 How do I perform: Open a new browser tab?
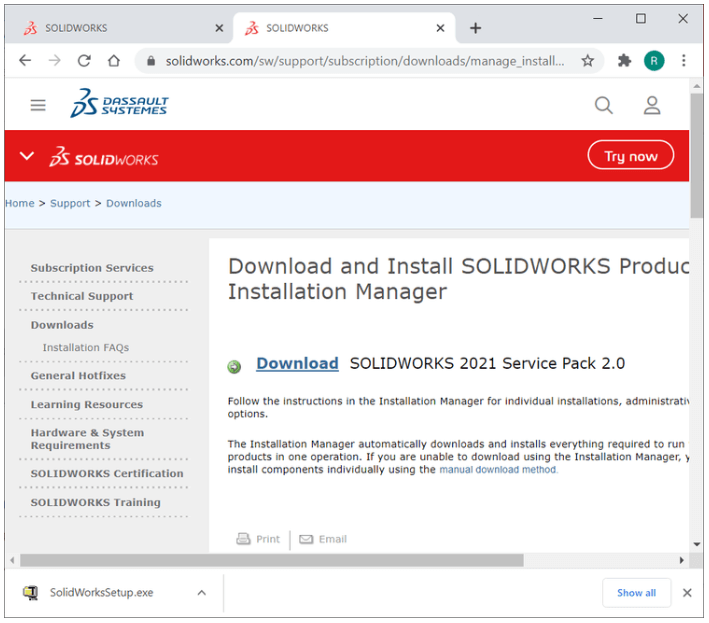tap(475, 28)
